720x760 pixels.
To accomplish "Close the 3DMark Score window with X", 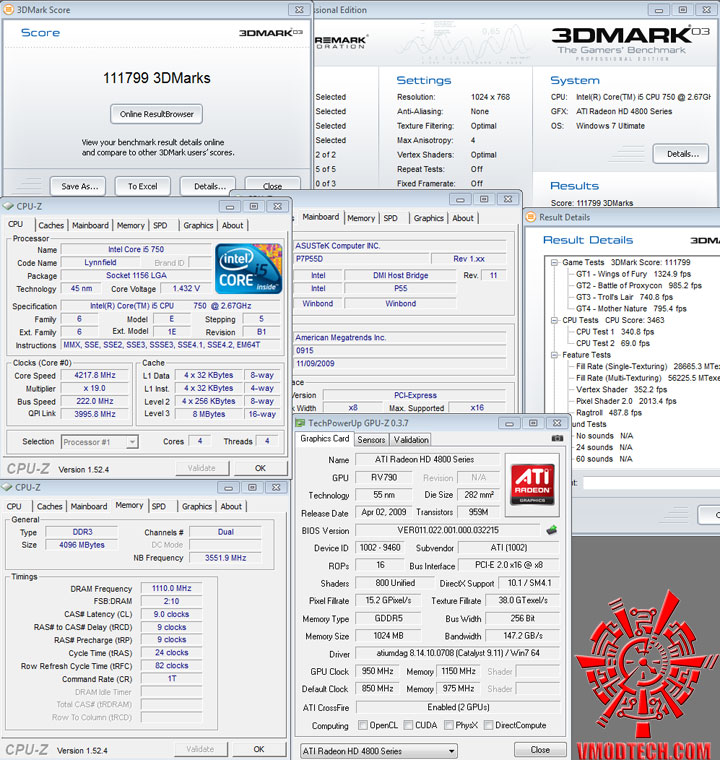I will pyautogui.click(x=300, y=9).
